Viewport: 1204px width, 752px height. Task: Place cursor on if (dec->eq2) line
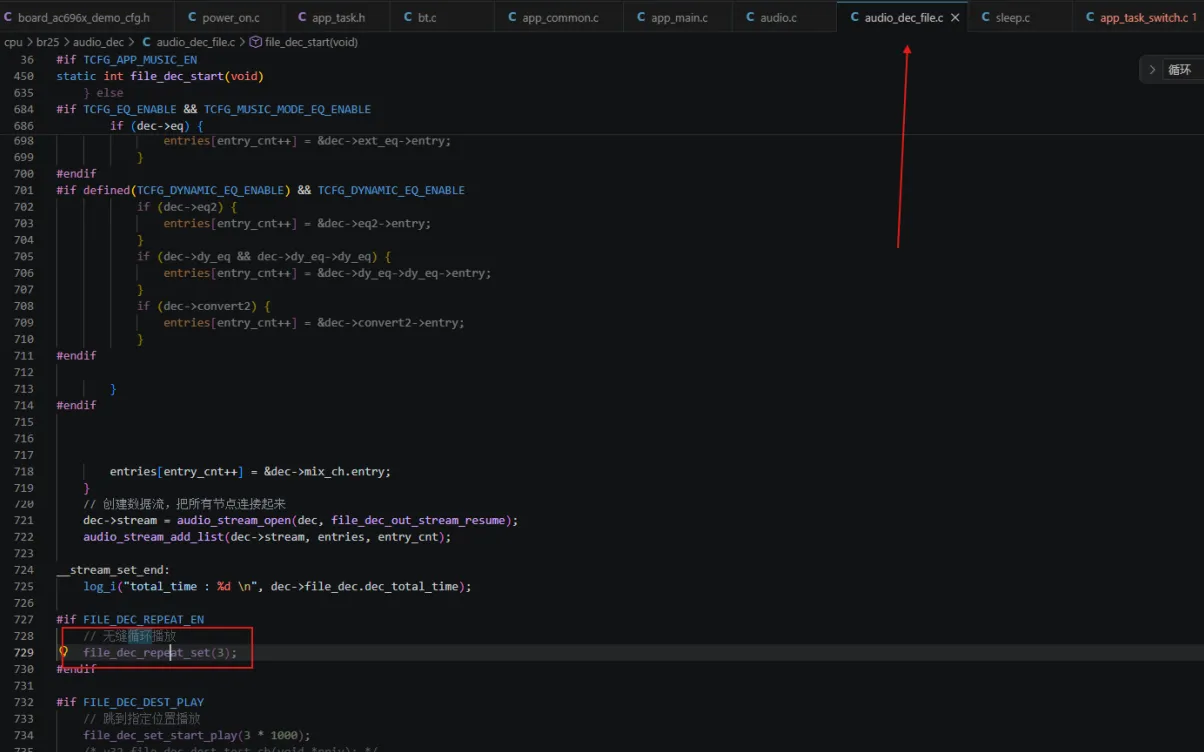click(187, 207)
